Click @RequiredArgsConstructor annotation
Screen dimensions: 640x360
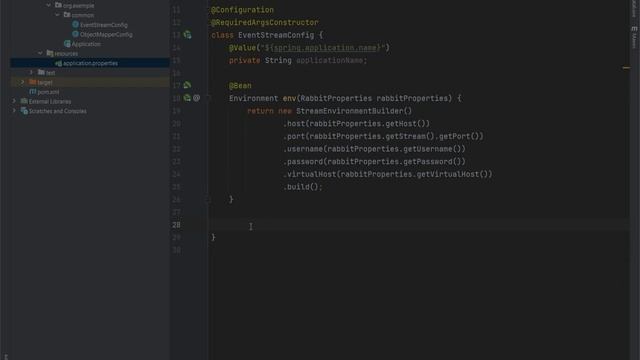pos(264,22)
